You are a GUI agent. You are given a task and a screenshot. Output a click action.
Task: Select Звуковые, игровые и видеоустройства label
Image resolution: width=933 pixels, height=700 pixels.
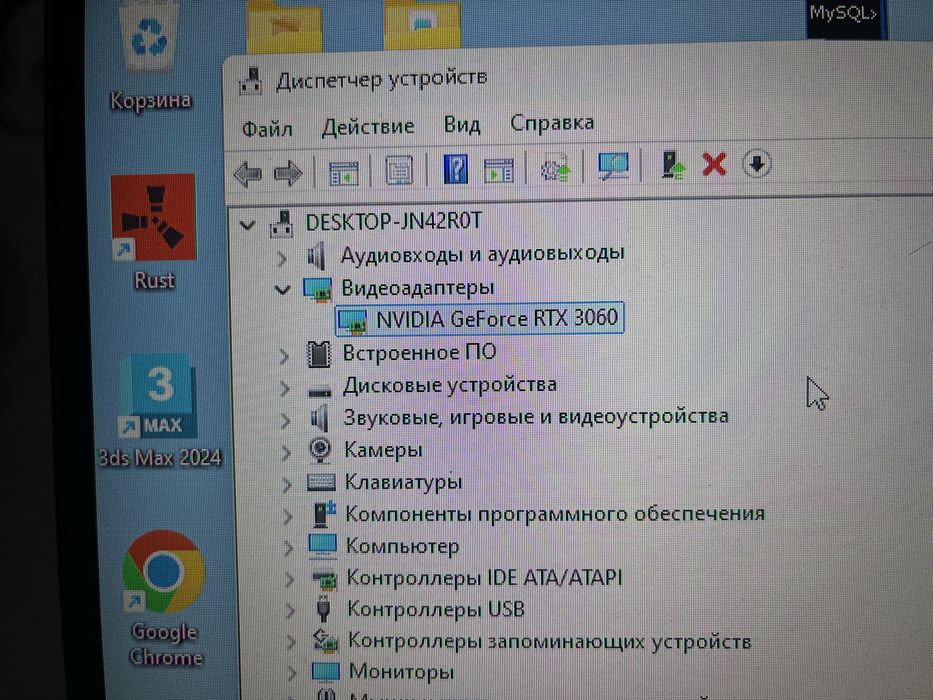click(x=536, y=417)
